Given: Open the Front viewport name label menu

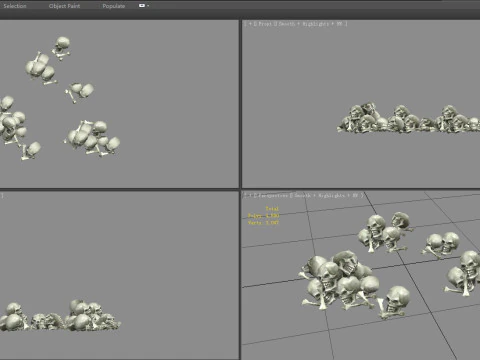Looking at the screenshot, I should pyautogui.click(x=265, y=24).
